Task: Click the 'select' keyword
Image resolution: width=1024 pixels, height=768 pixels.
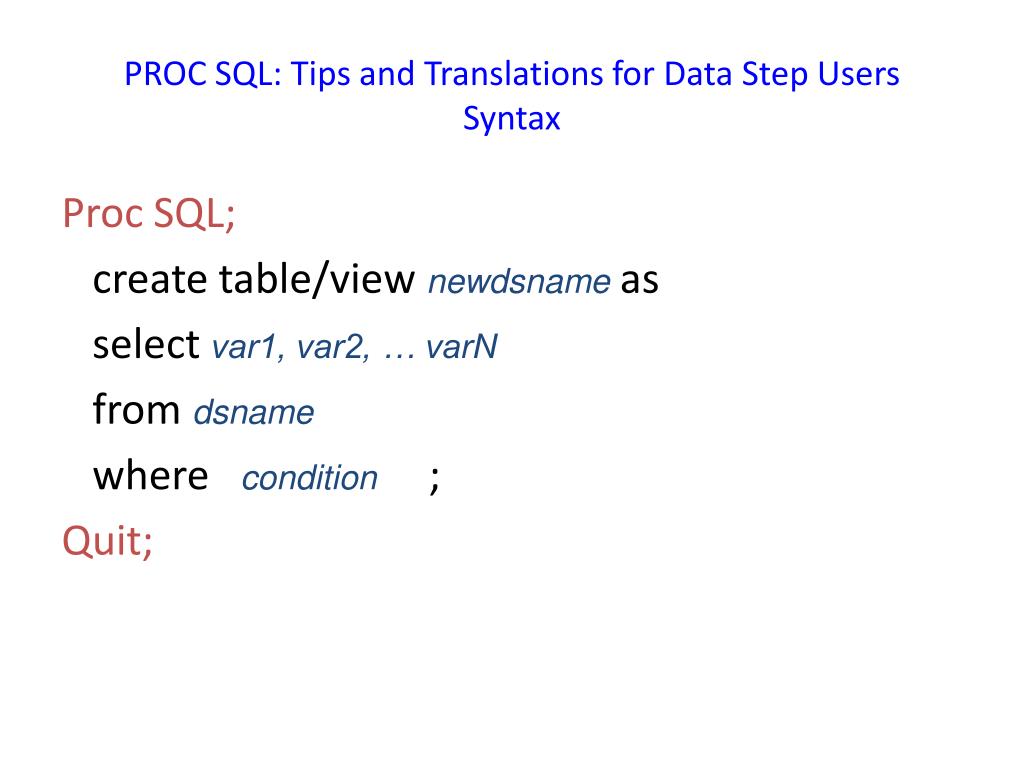Action: click(x=146, y=344)
